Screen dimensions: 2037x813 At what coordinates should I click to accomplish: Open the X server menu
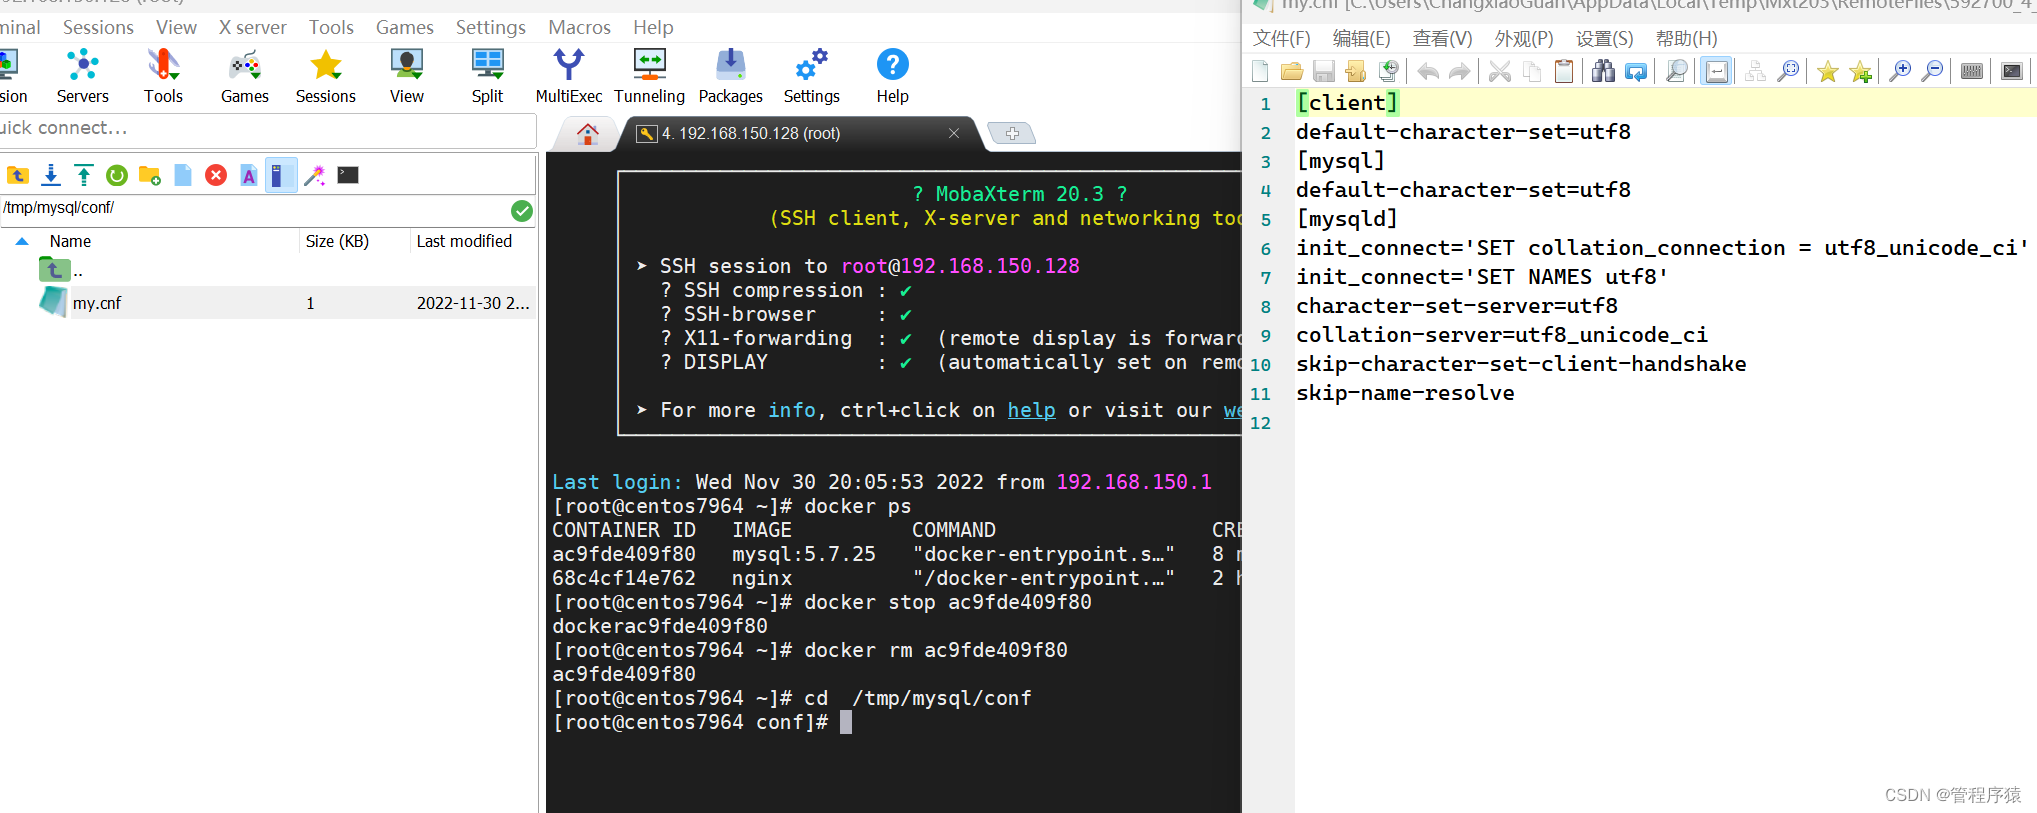coord(253,28)
